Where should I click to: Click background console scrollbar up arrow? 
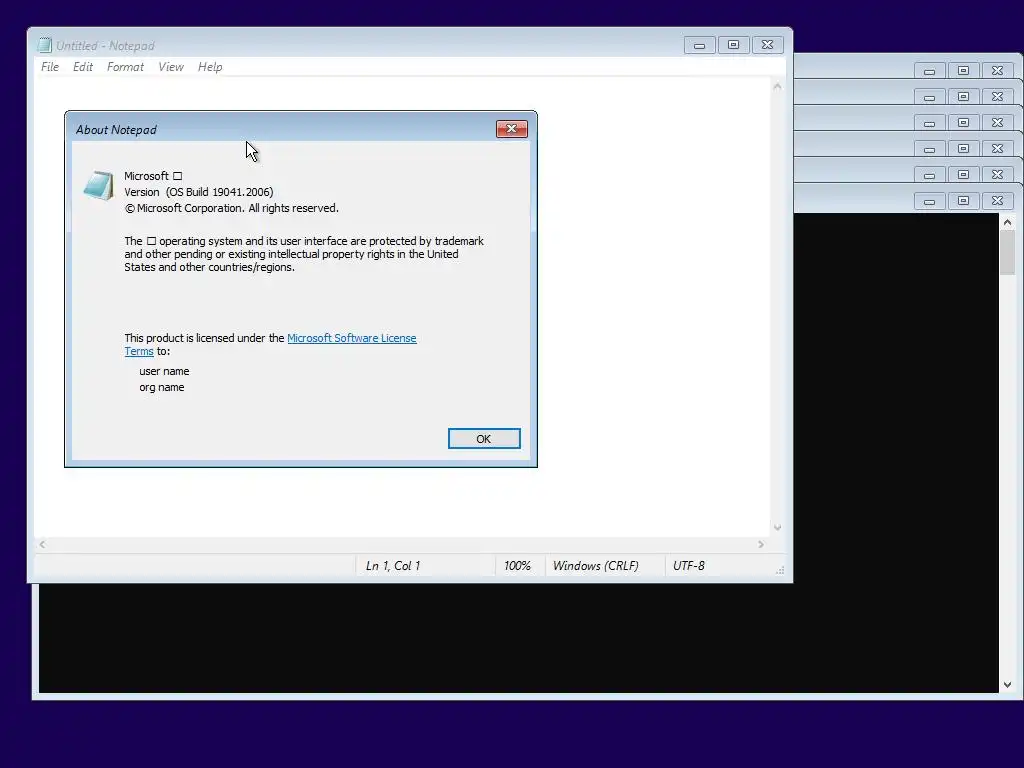click(x=1007, y=223)
